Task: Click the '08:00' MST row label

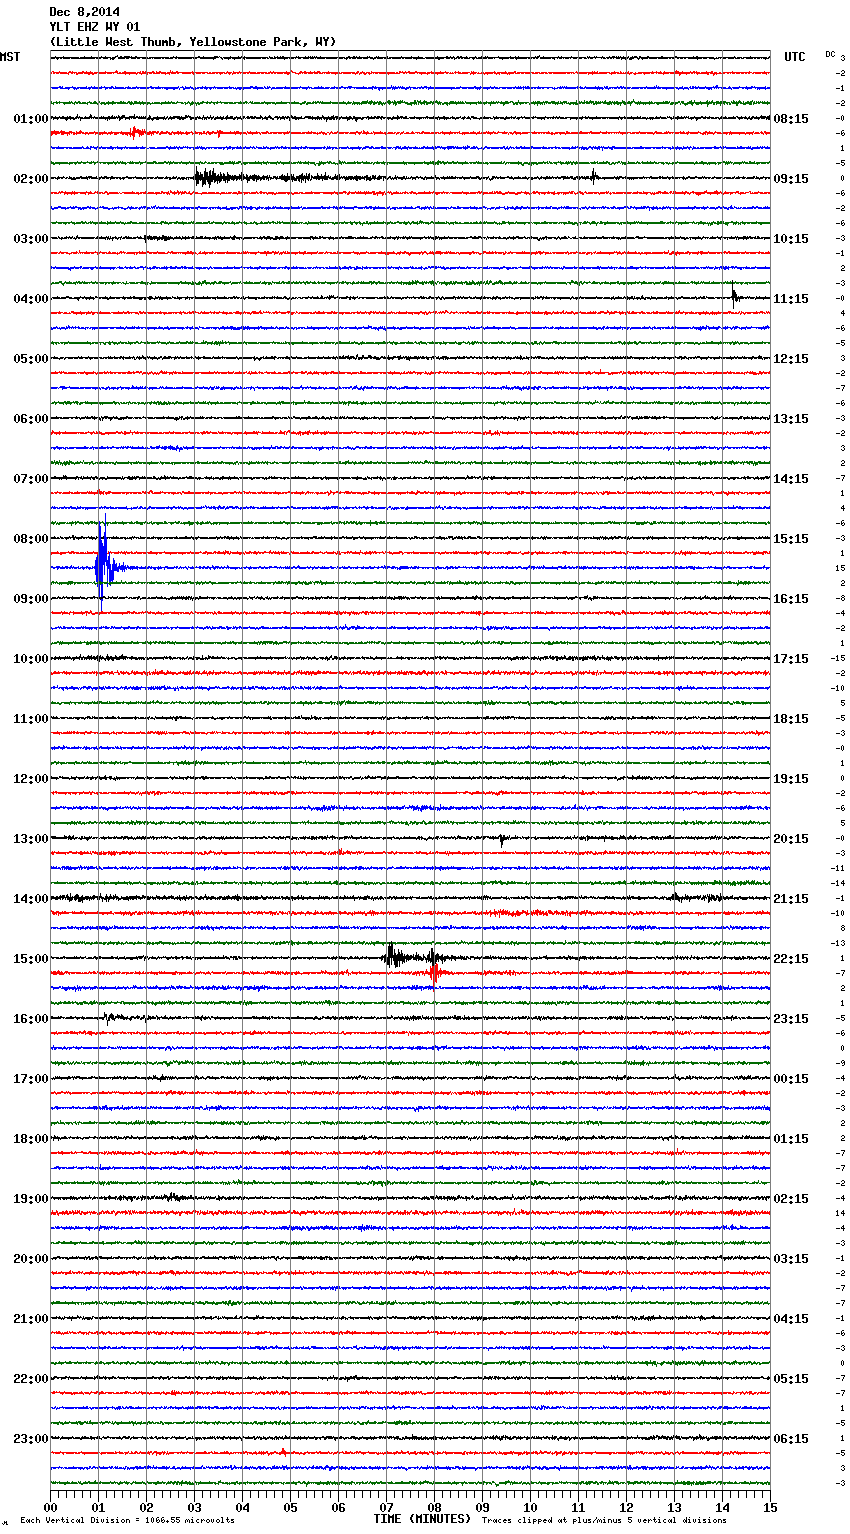Action: (x=30, y=539)
